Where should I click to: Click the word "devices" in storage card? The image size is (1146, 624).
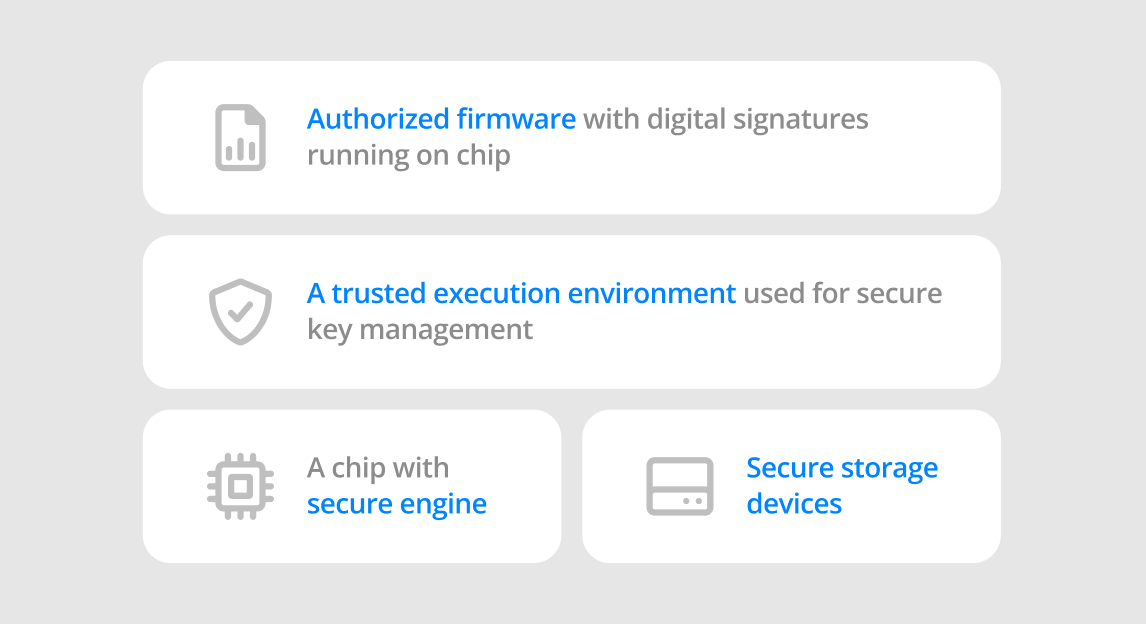click(794, 504)
